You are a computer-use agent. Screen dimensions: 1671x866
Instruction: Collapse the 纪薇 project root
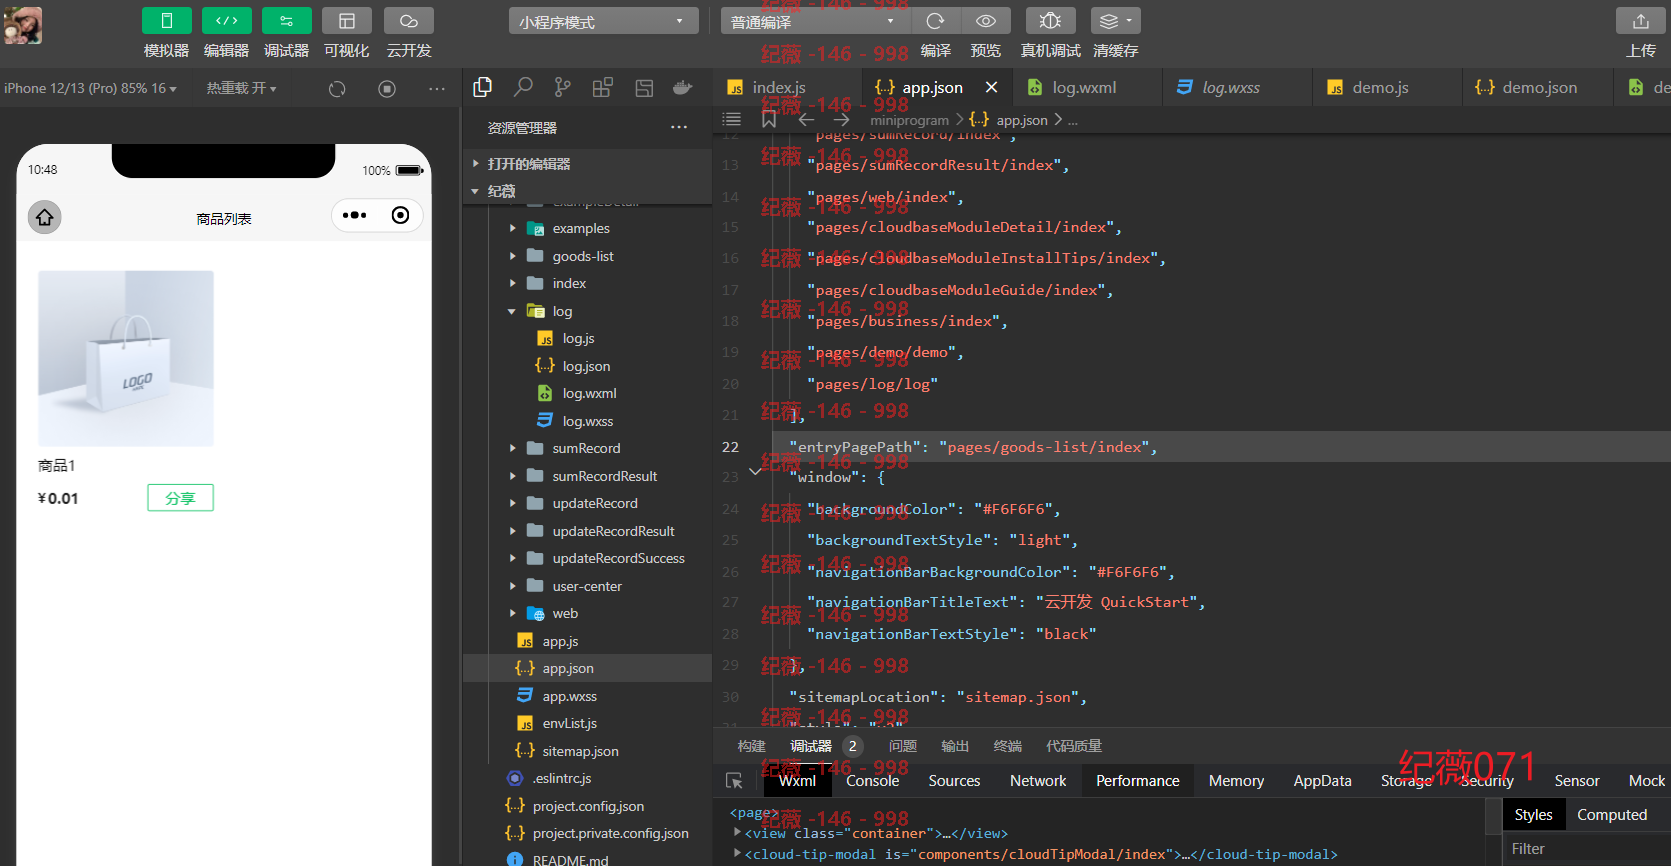click(587, 191)
